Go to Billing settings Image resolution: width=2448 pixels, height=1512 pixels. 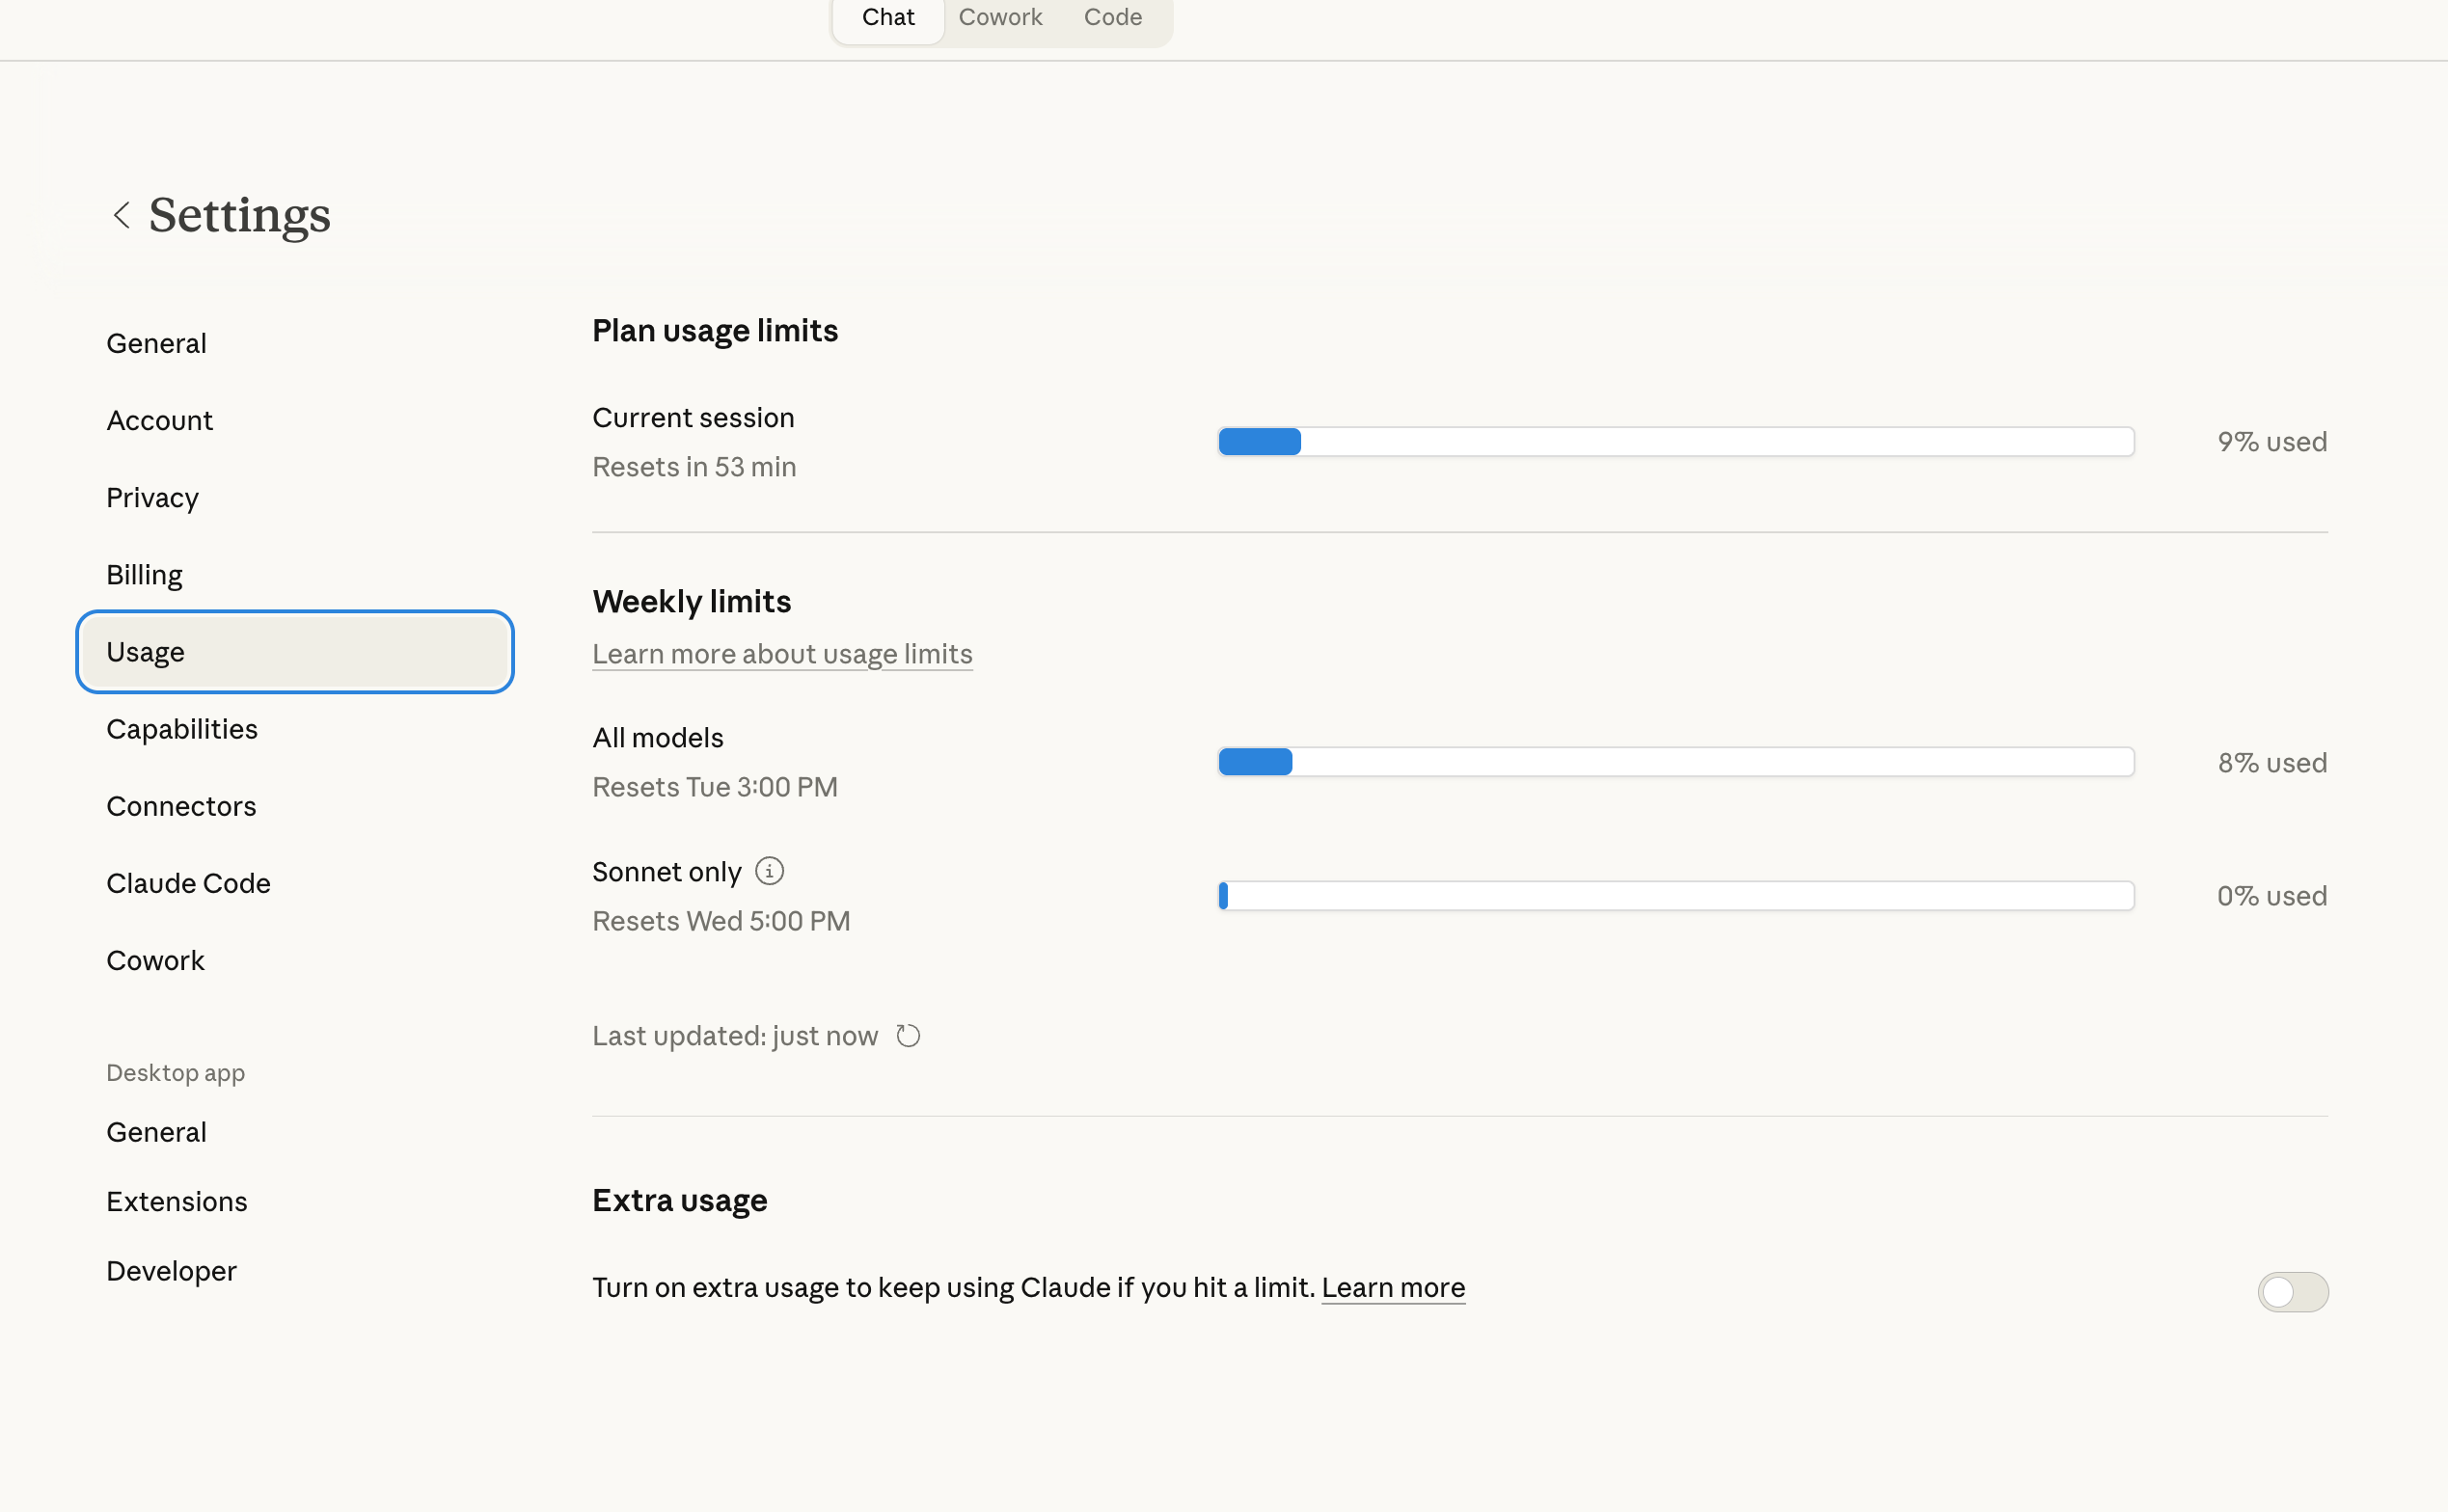(145, 575)
